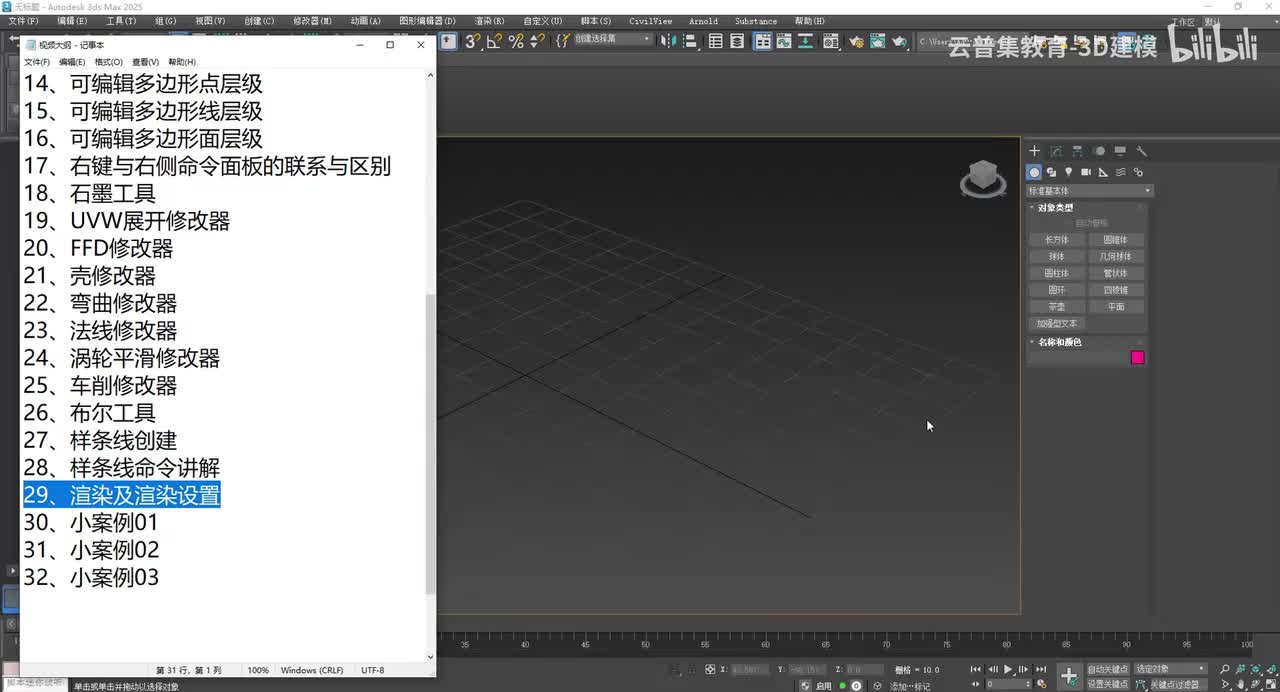1280x692 pixels.
Task: Open the 渲染(R) menu in 3ds Max
Action: coord(489,21)
